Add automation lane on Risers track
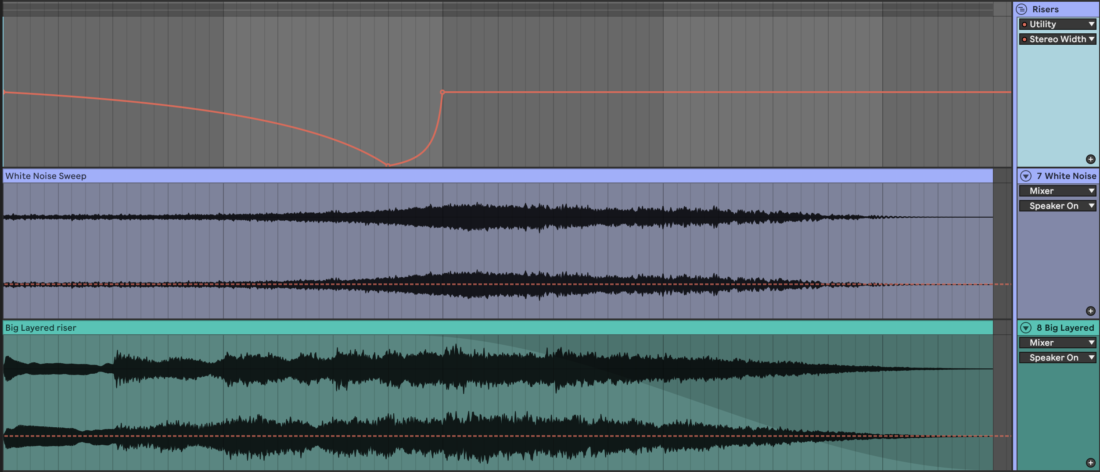1100x472 pixels. 1090,159
